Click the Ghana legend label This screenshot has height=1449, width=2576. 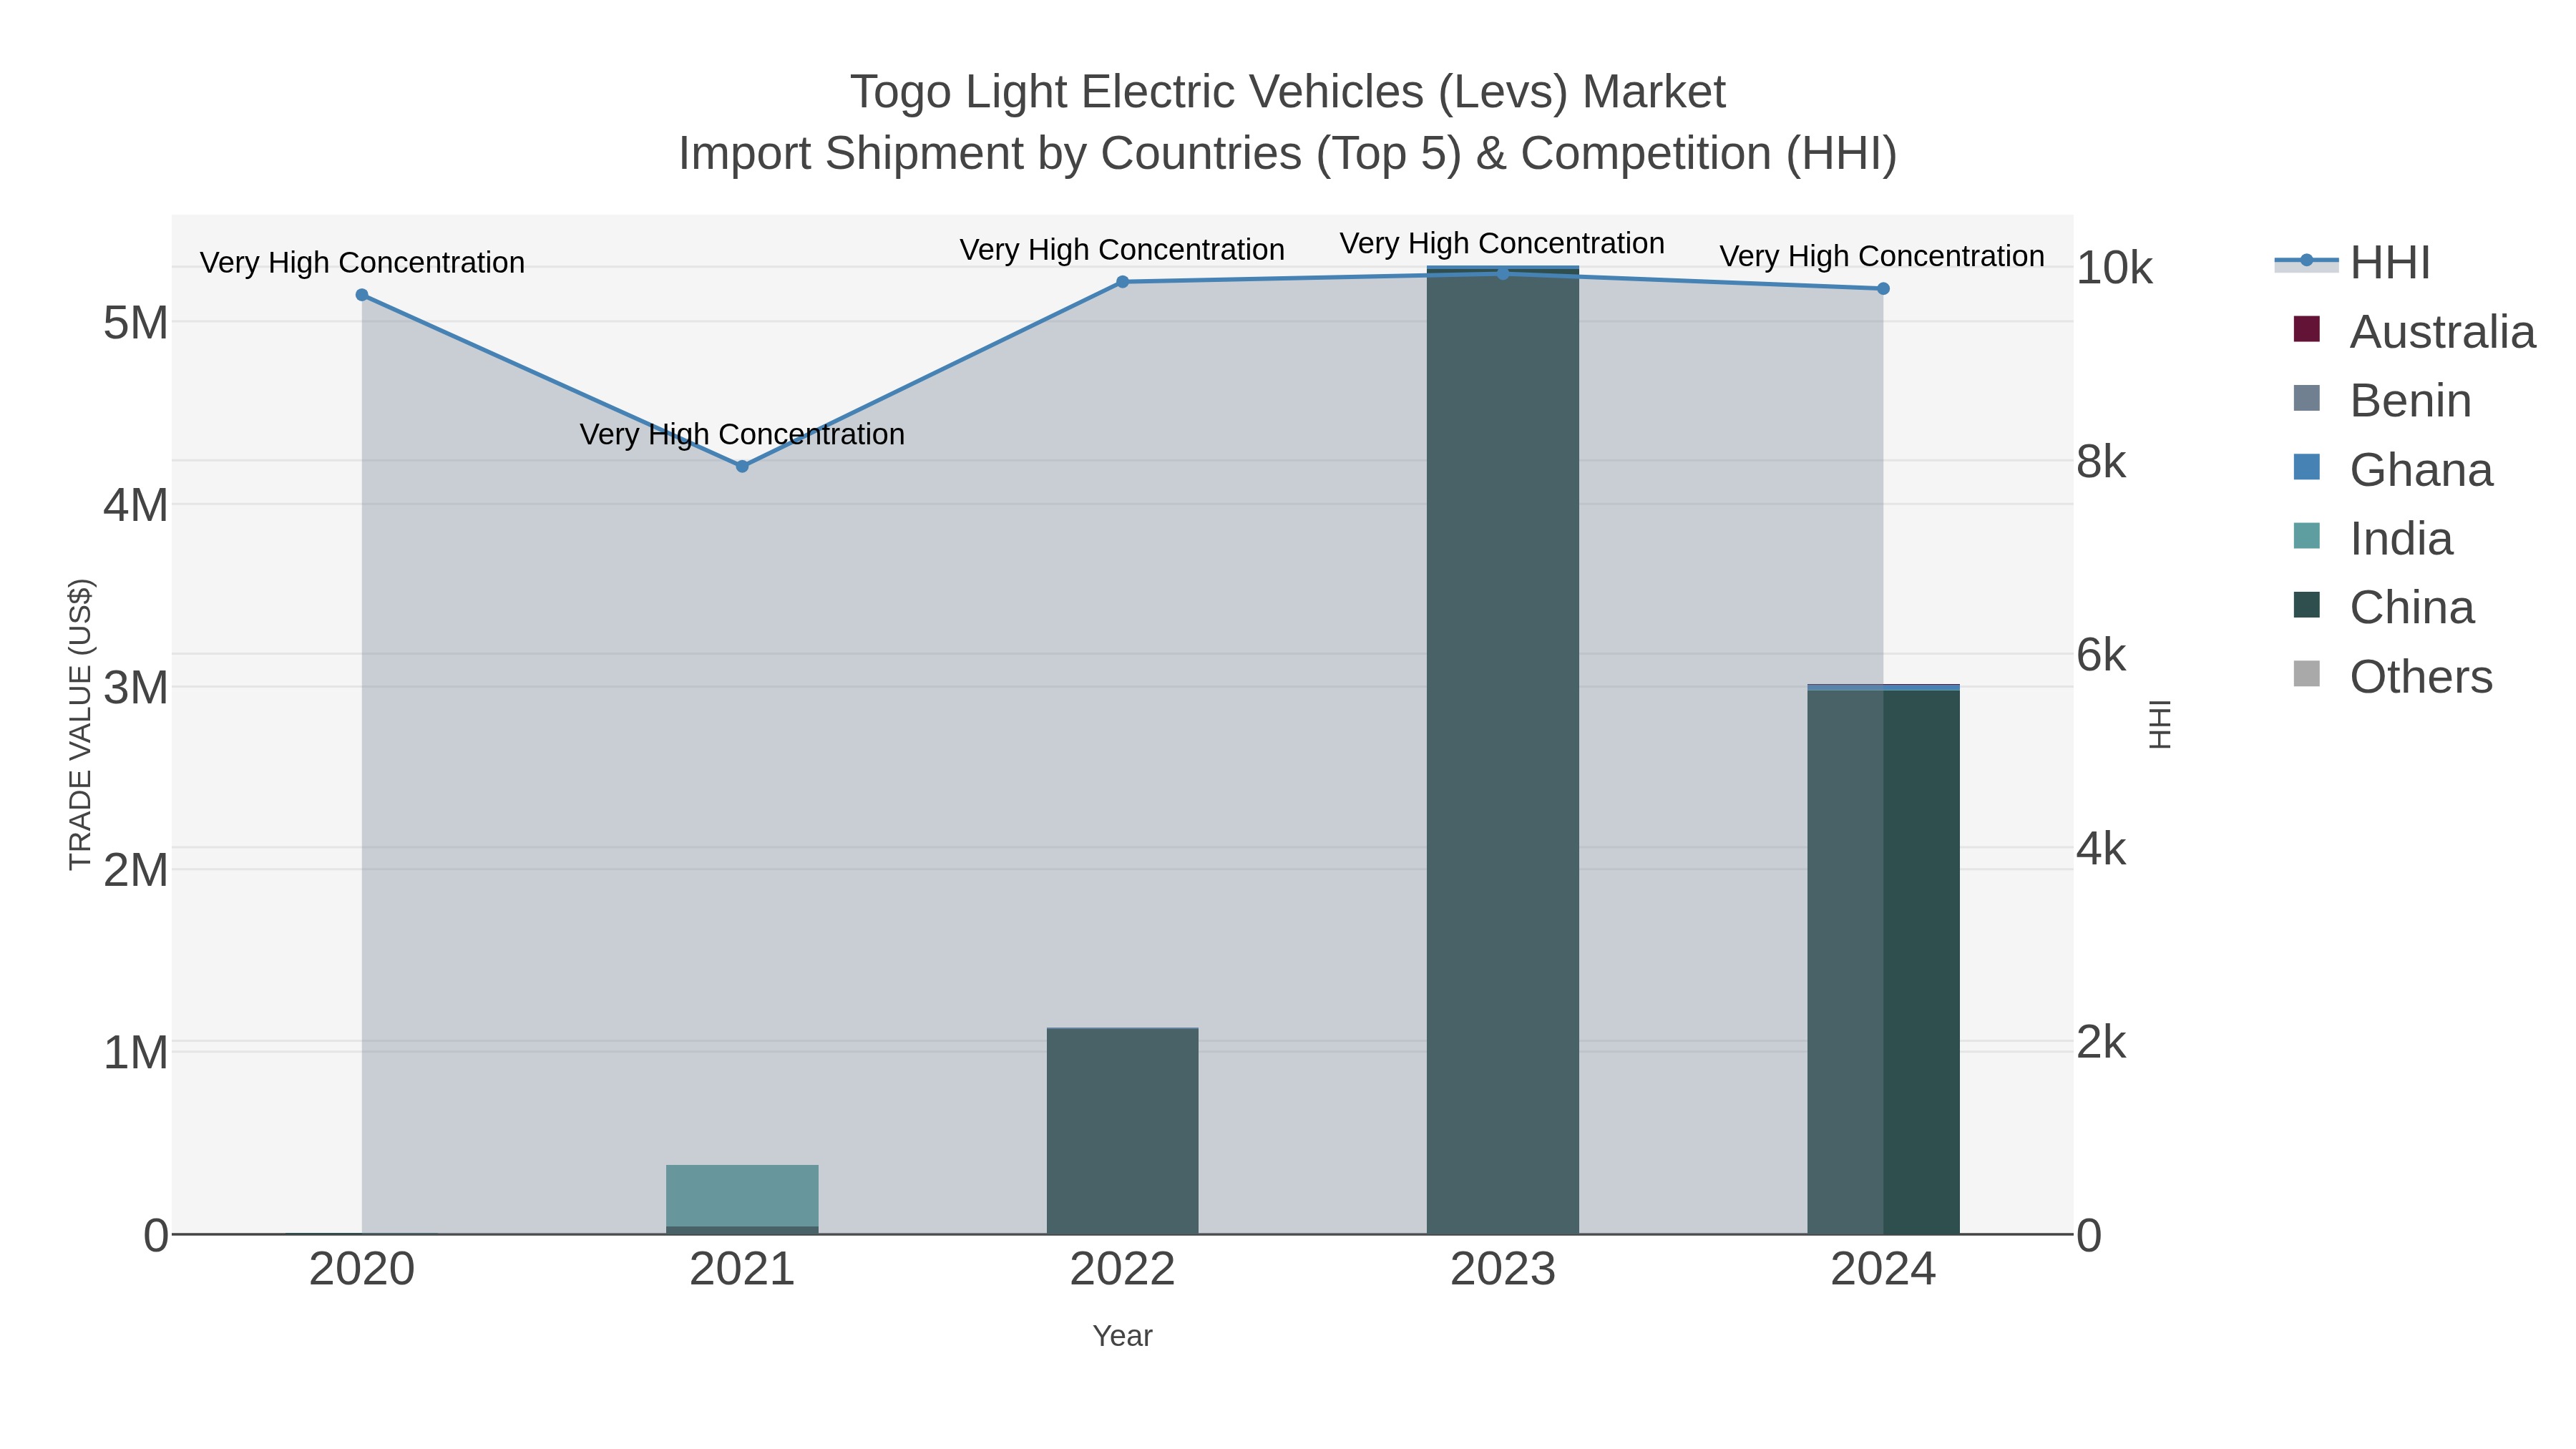click(x=2421, y=470)
